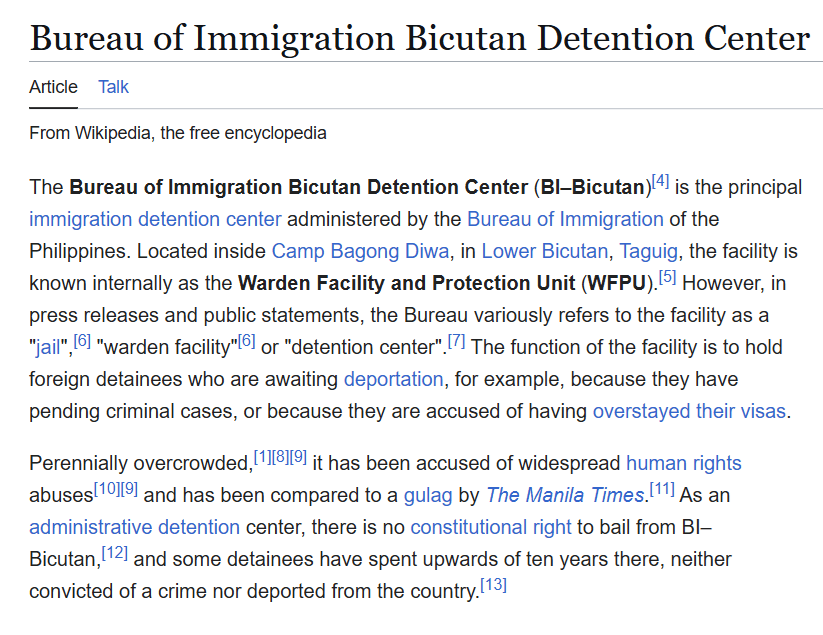
Task: Open citation 11 after The Manila Times
Action: click(x=662, y=489)
